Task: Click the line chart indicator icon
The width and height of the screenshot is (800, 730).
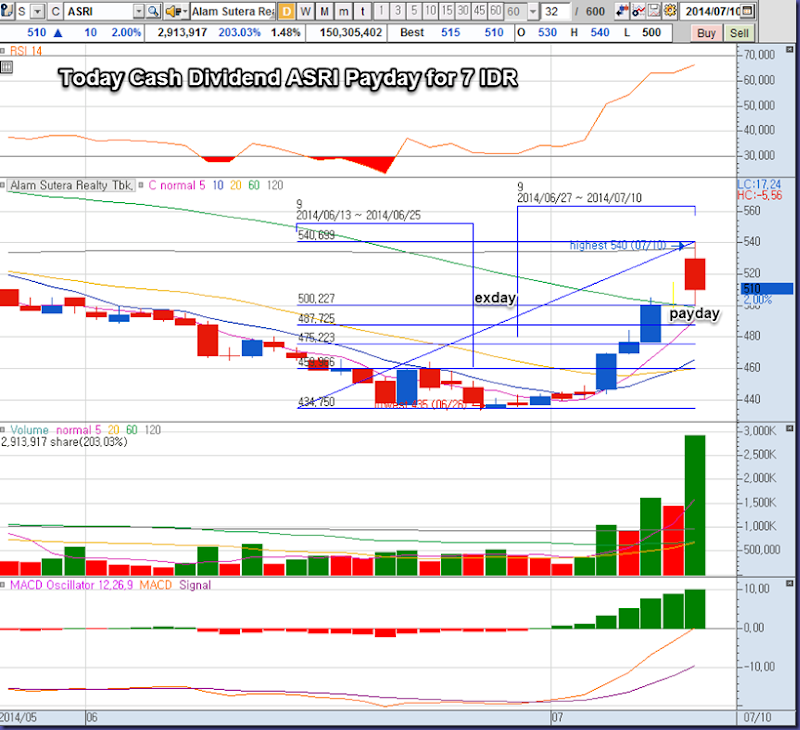Action: click(638, 11)
